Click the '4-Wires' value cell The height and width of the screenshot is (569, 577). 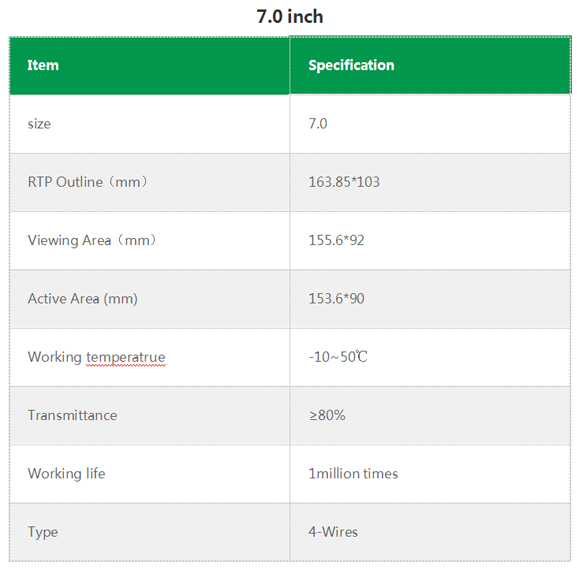(430, 532)
